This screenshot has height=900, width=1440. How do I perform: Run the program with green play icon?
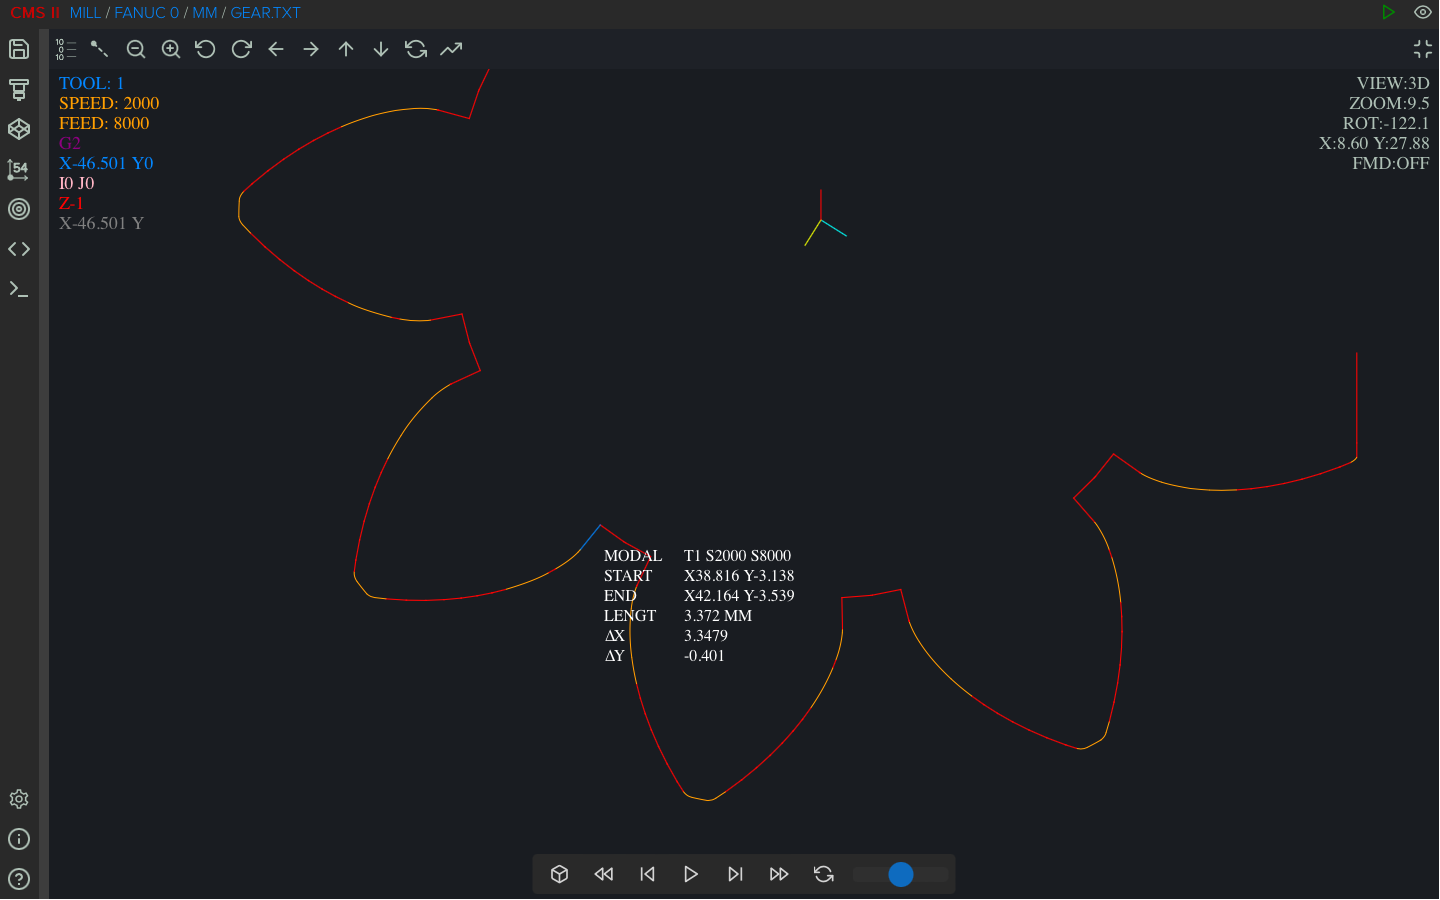click(1388, 12)
